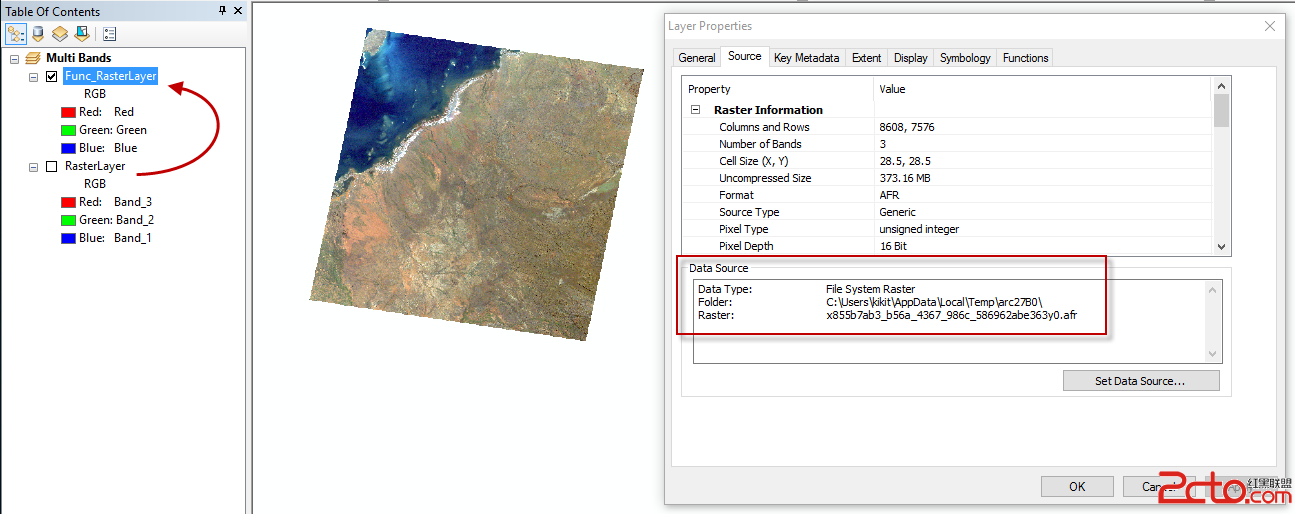Click the Multi Bands data frame icon
1295x514 pixels.
[x=33, y=58]
